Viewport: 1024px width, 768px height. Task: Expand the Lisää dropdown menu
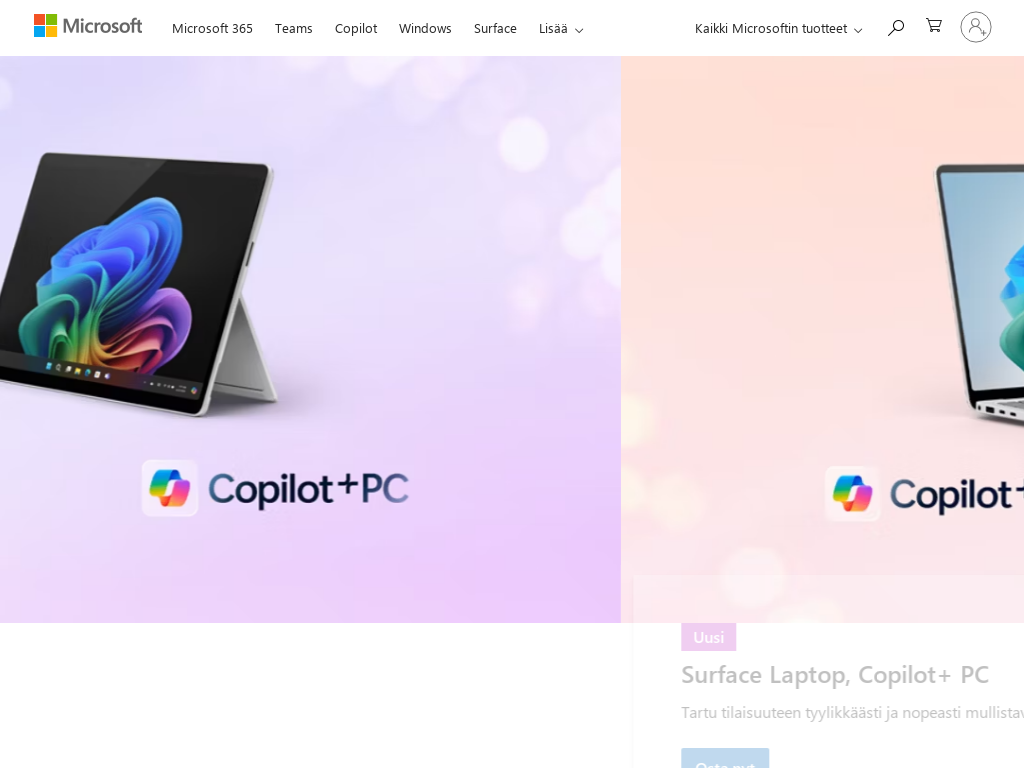[x=561, y=29]
